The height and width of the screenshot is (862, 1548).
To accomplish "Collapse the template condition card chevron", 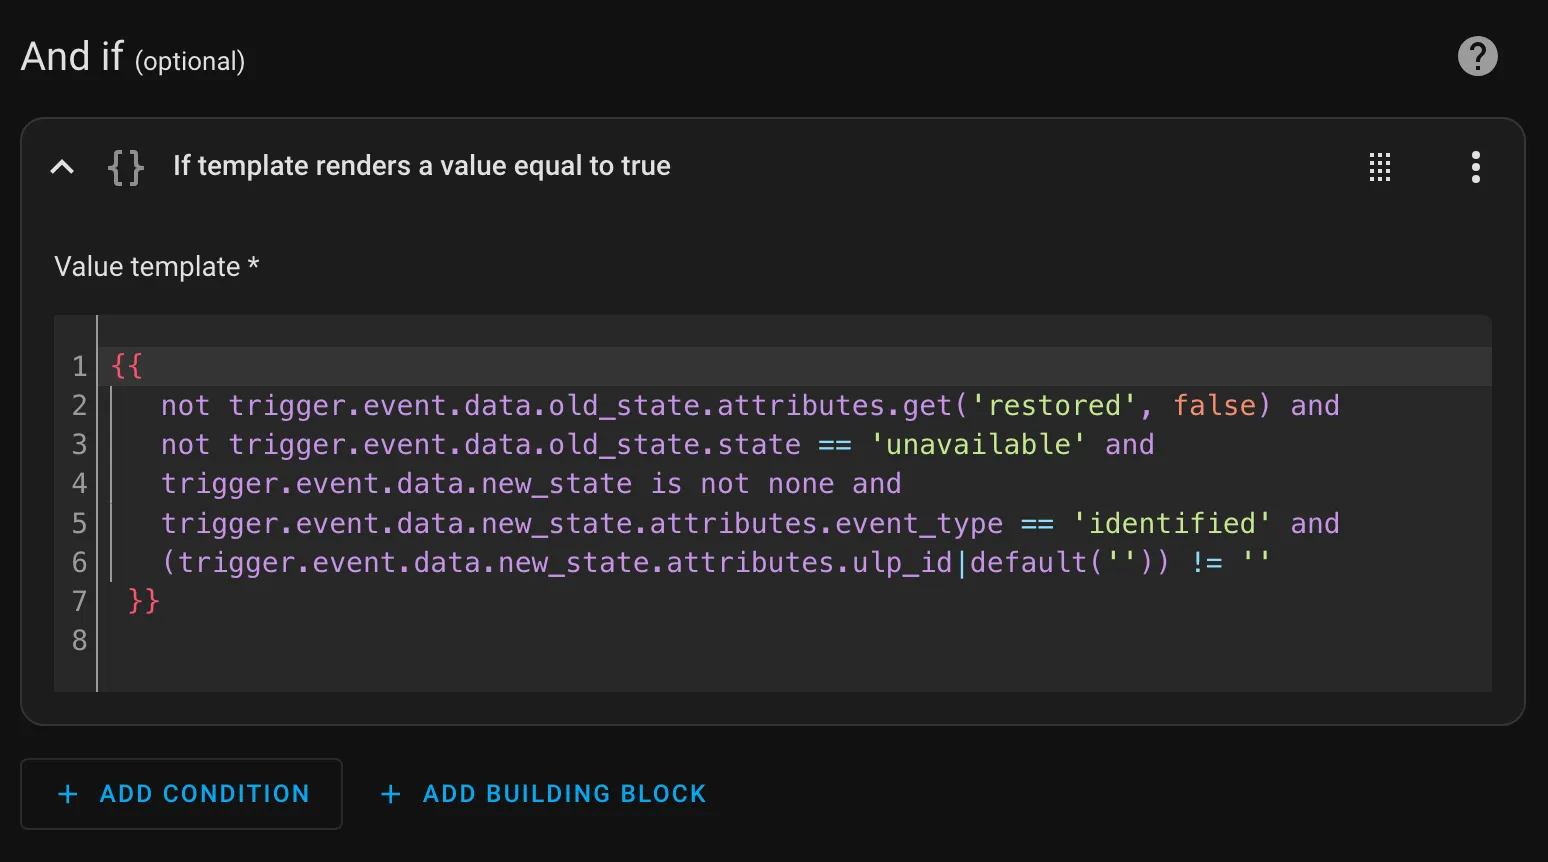I will (62, 167).
